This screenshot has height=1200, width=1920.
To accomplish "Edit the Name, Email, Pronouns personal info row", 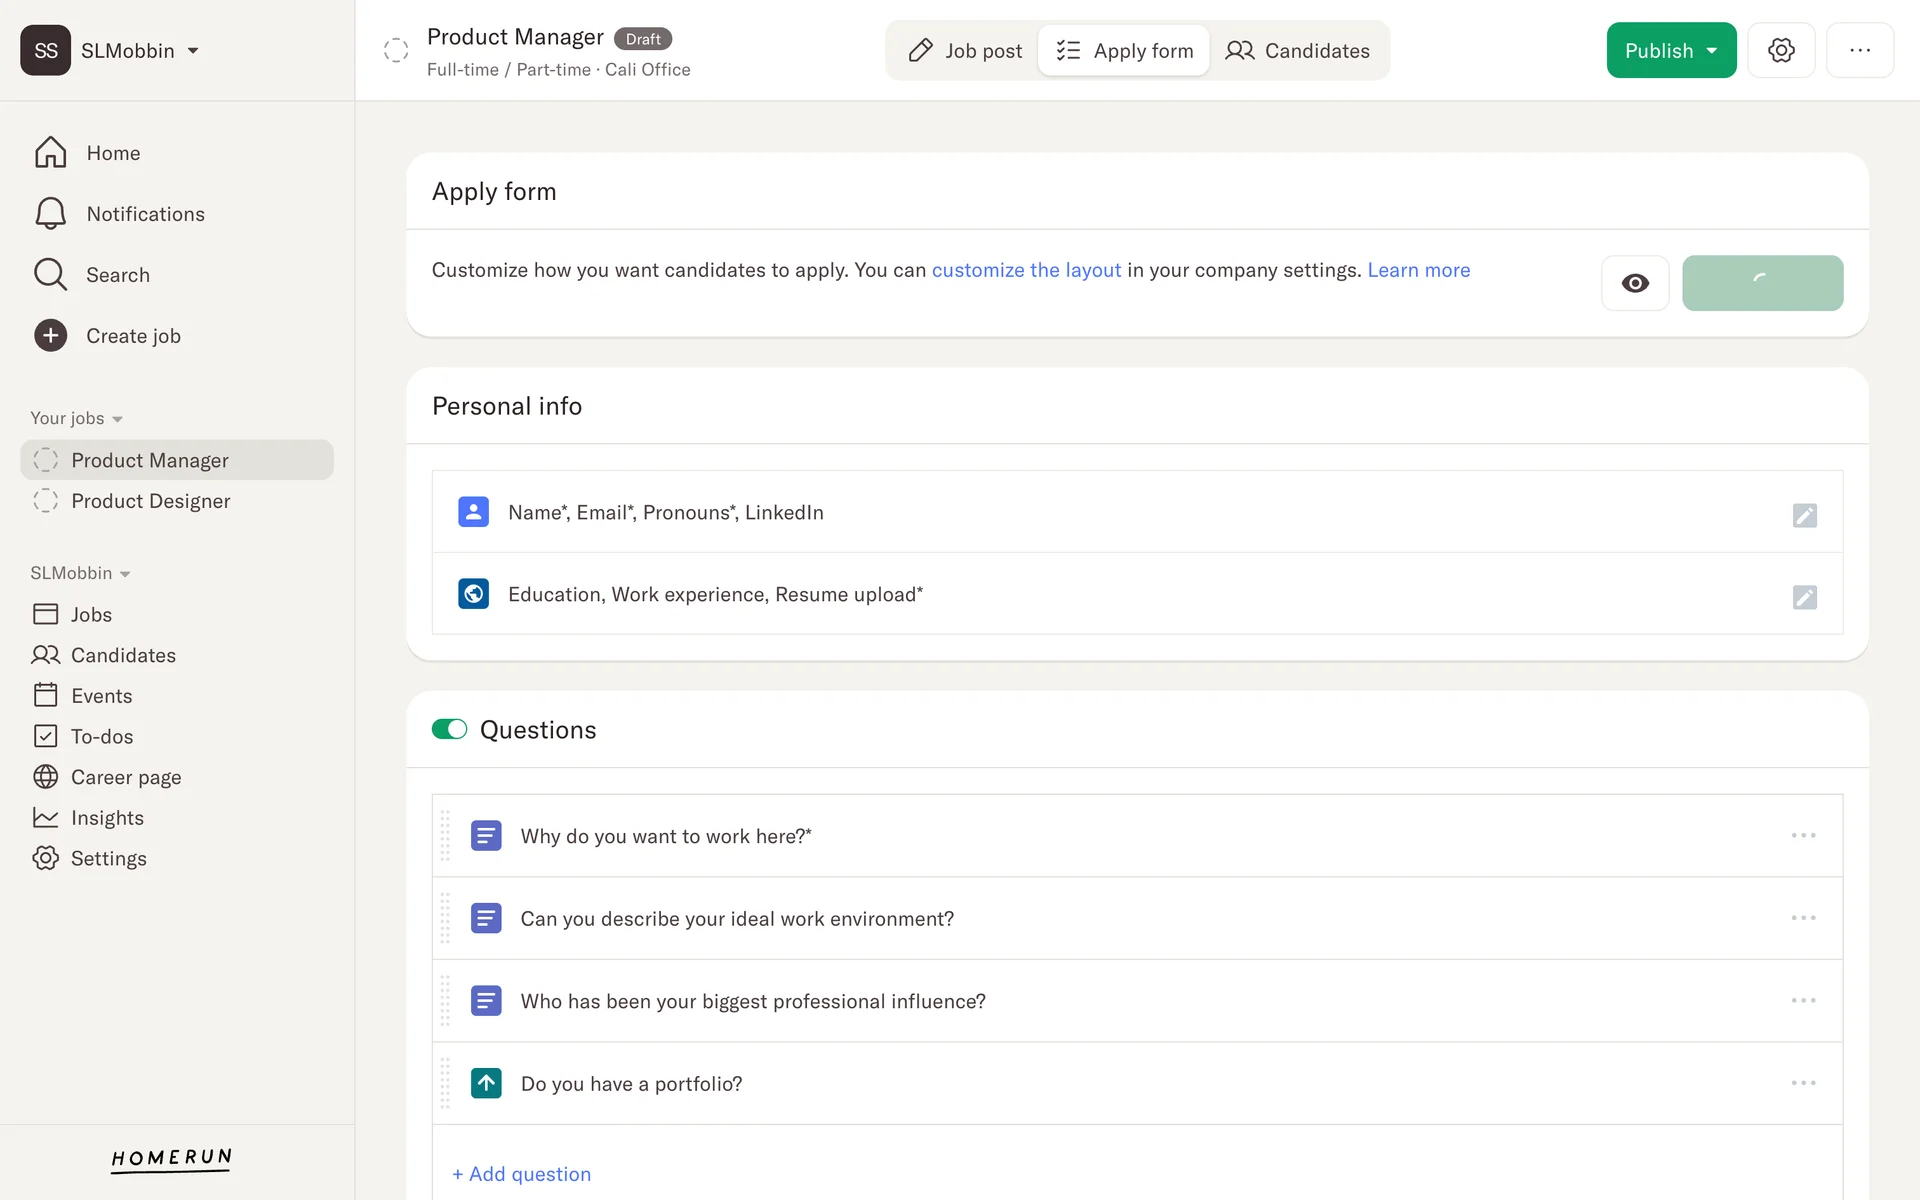I will click(1804, 515).
